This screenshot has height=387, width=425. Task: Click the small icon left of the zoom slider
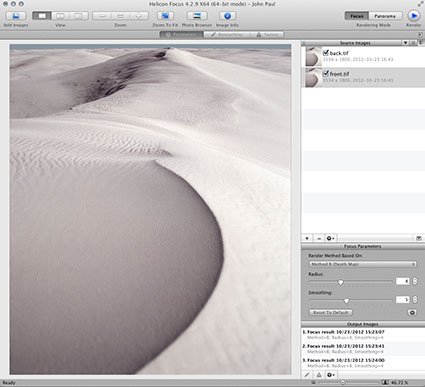[313, 382]
